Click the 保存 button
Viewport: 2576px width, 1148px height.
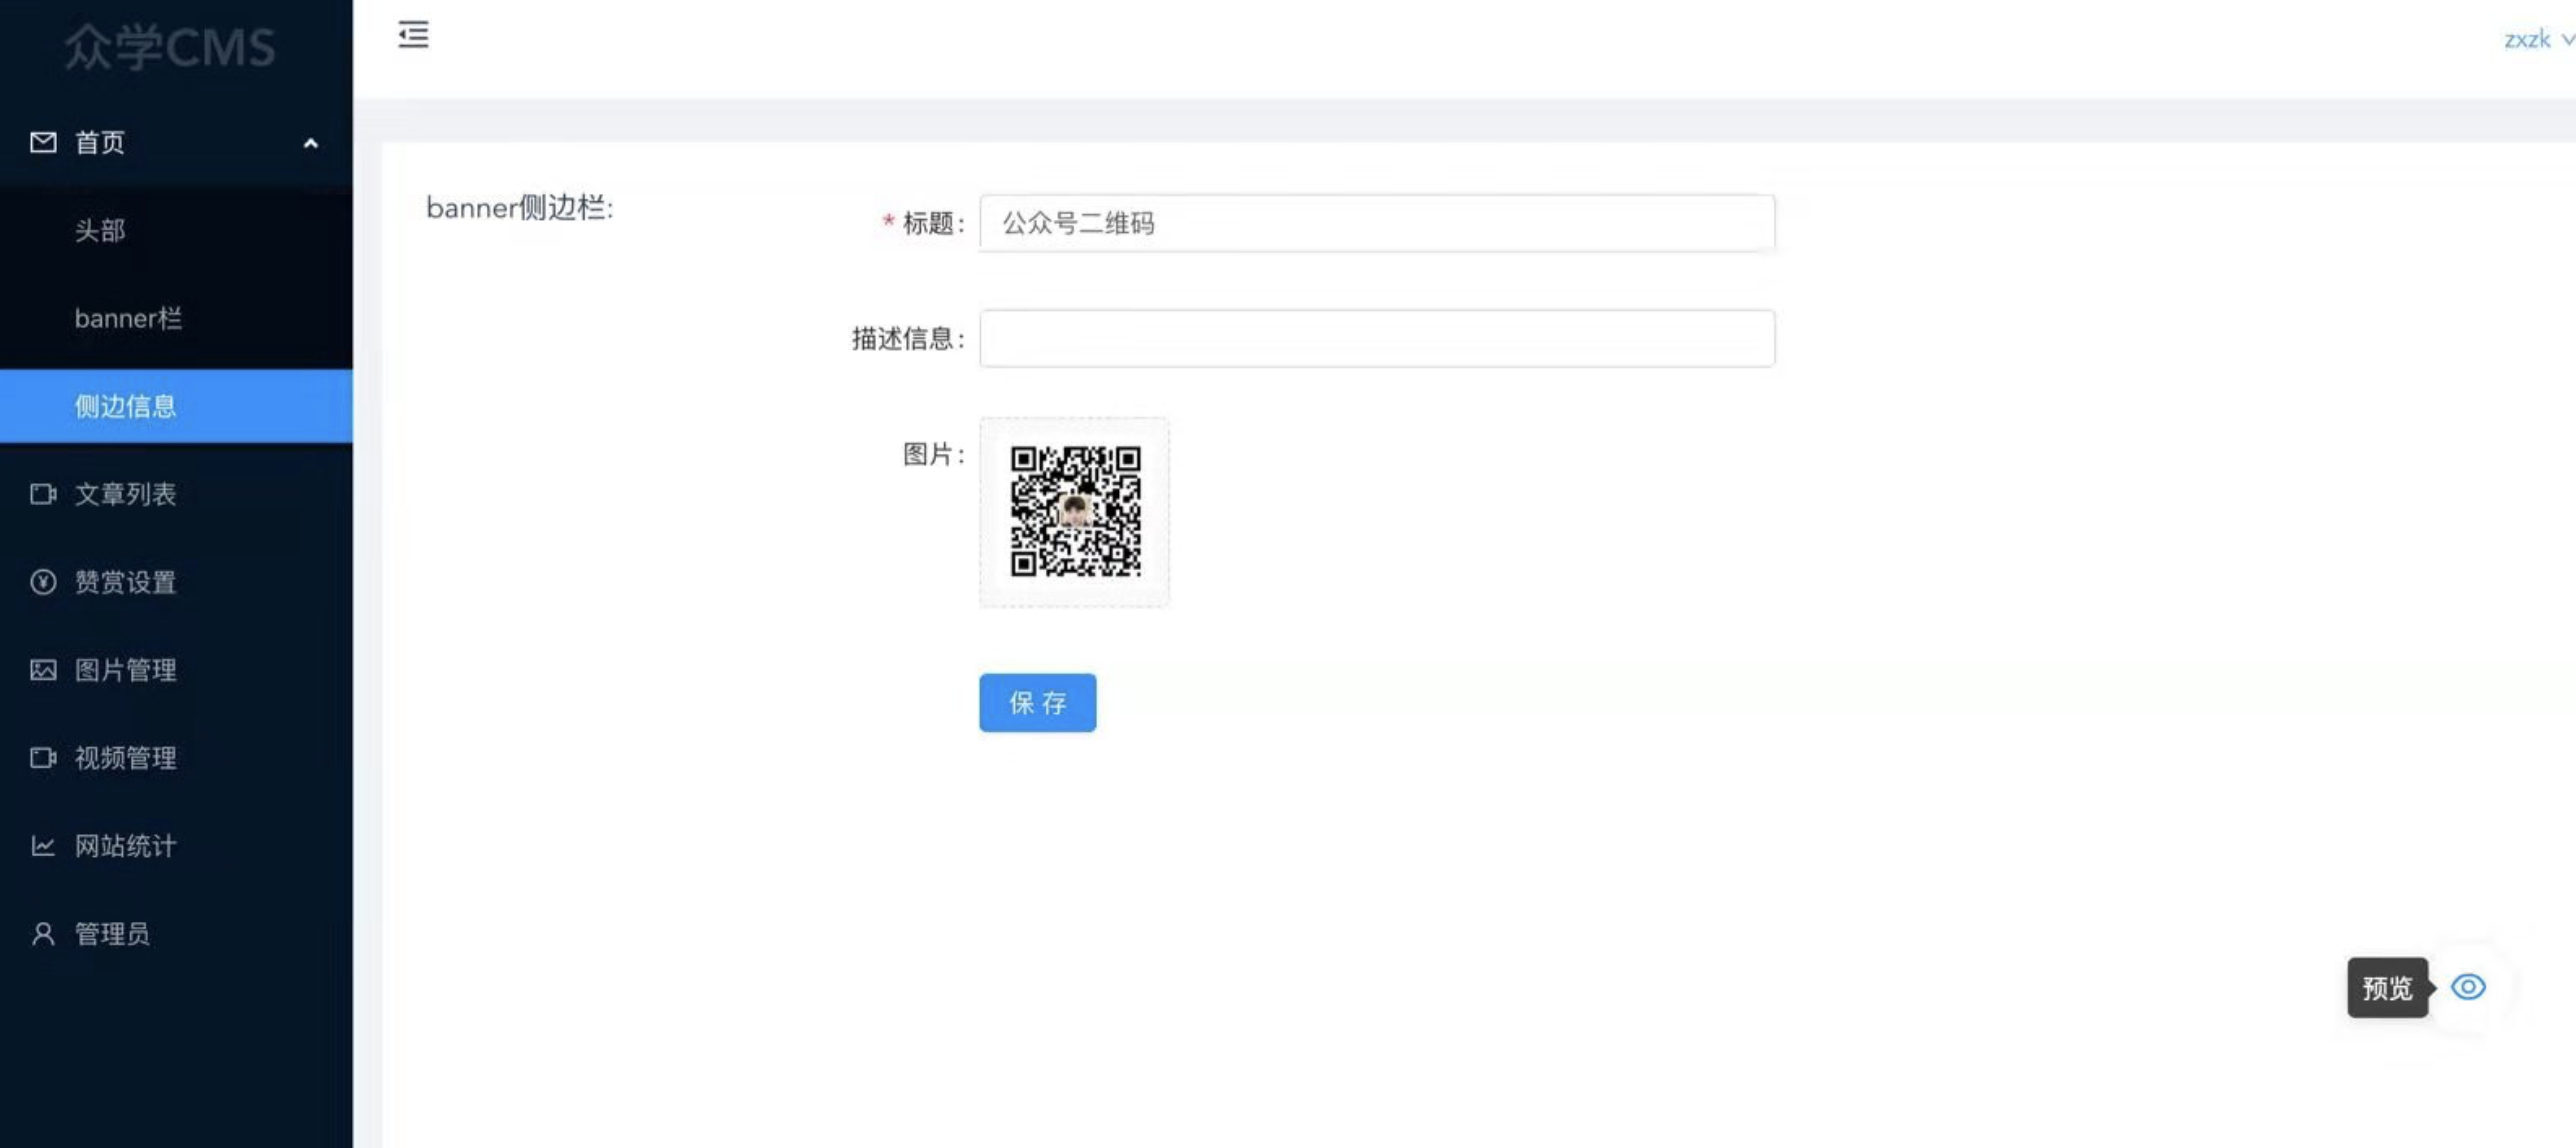[x=1037, y=703]
